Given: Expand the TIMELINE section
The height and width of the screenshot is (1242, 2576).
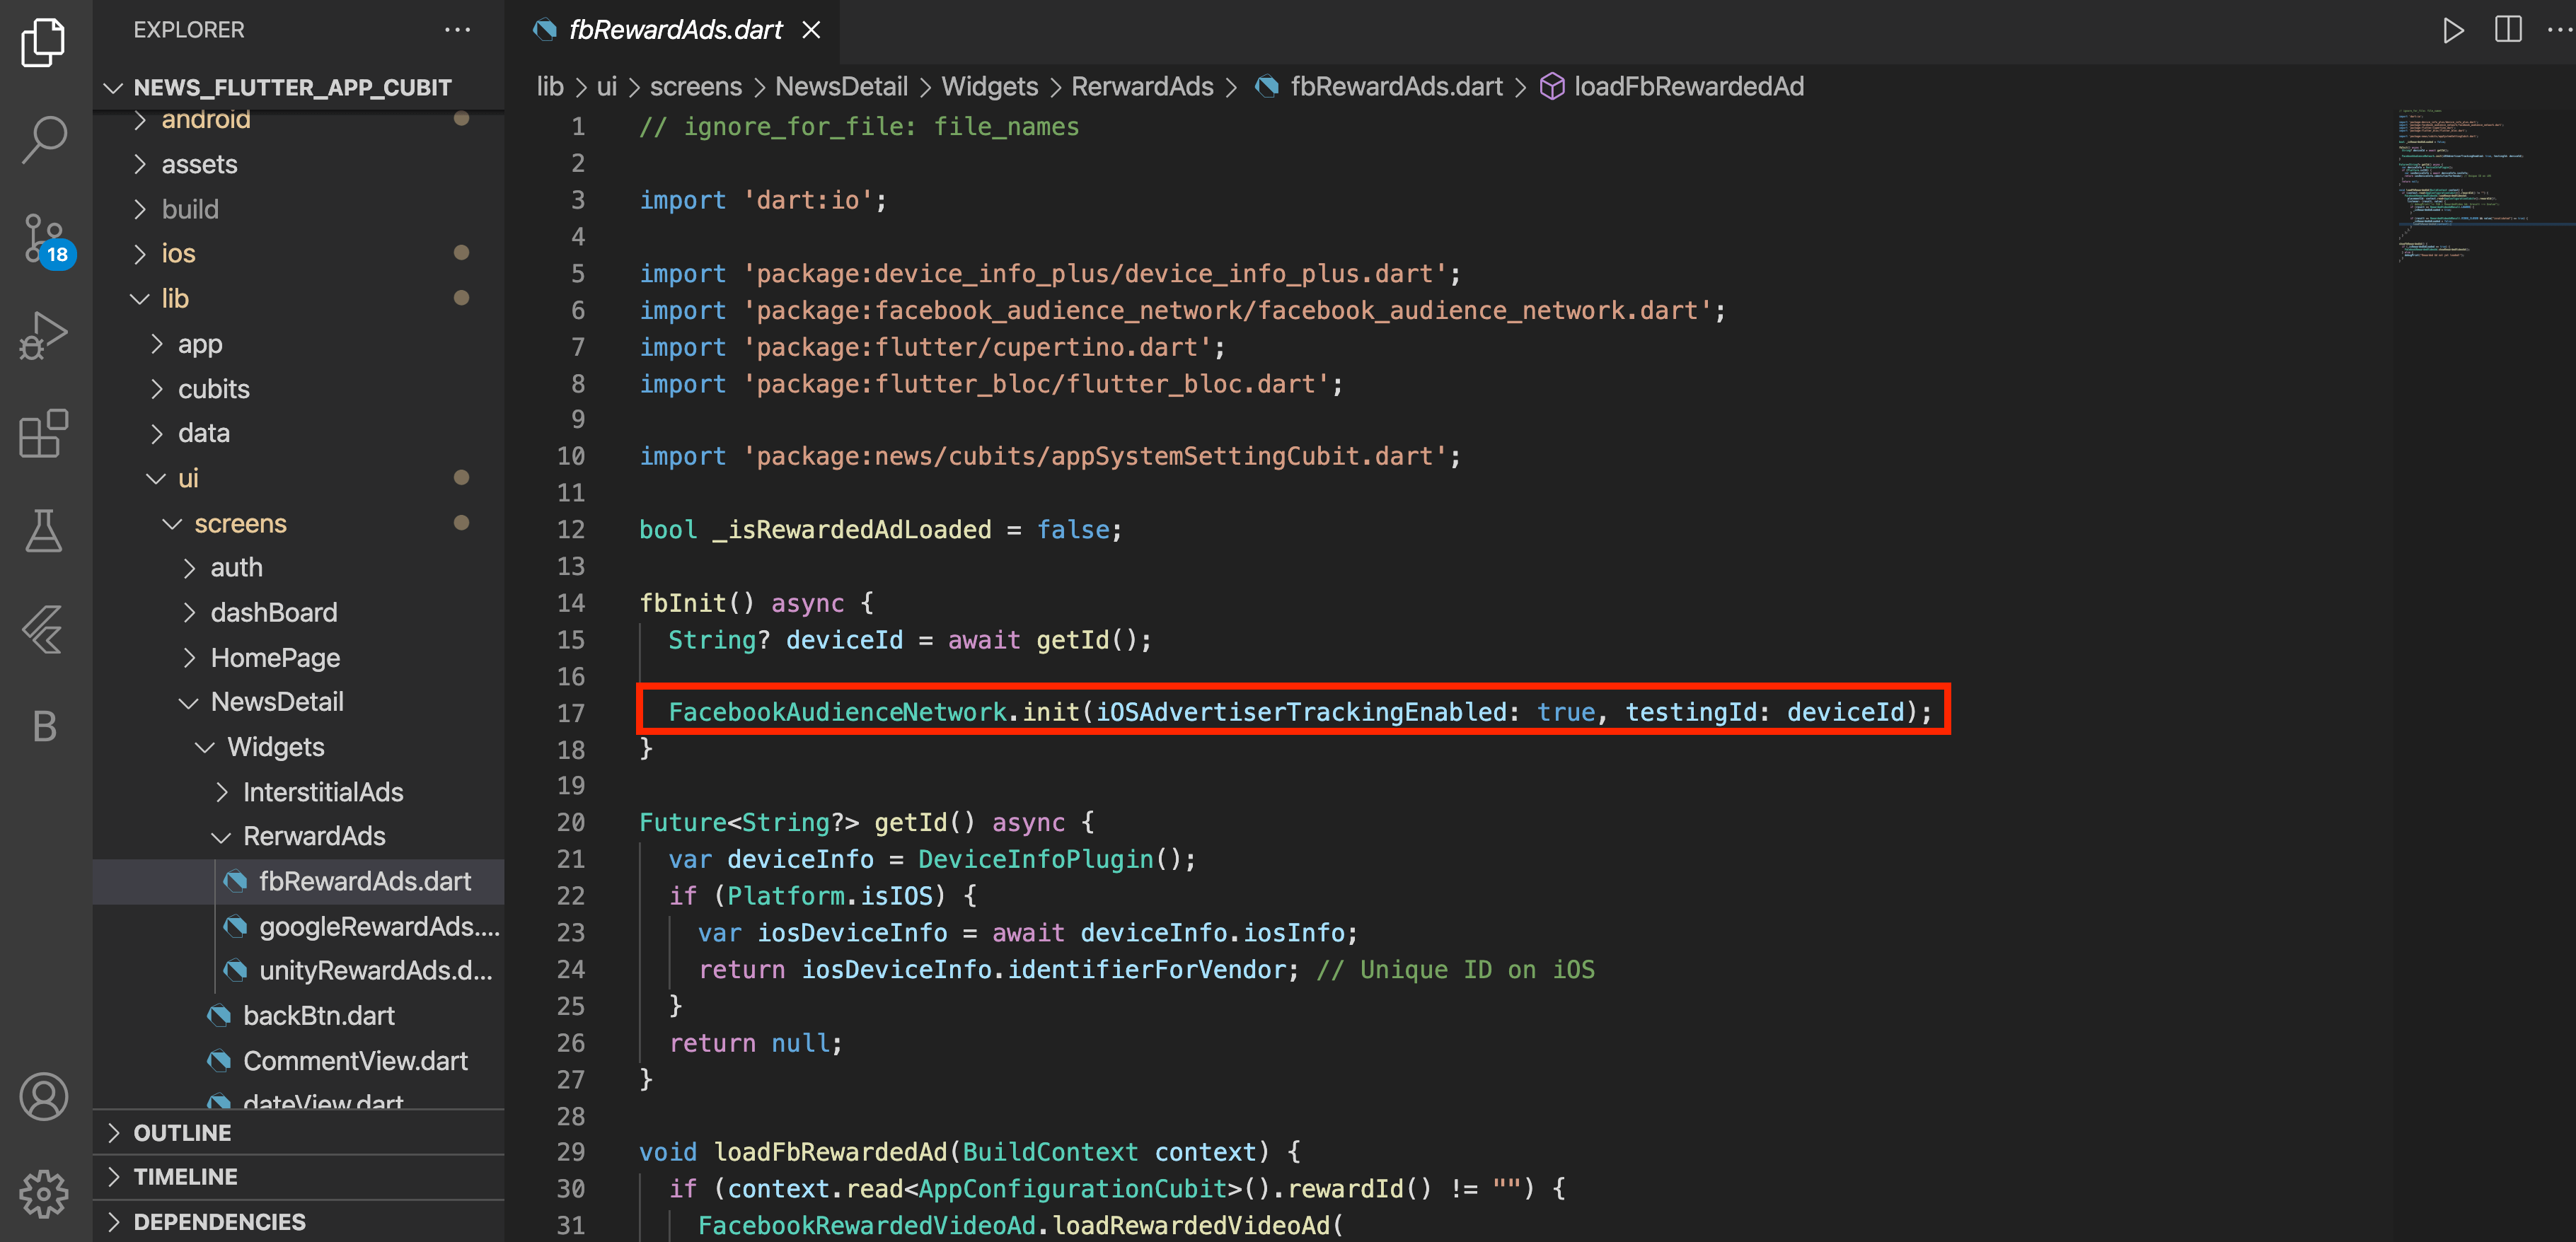Looking at the screenshot, I should point(185,1177).
